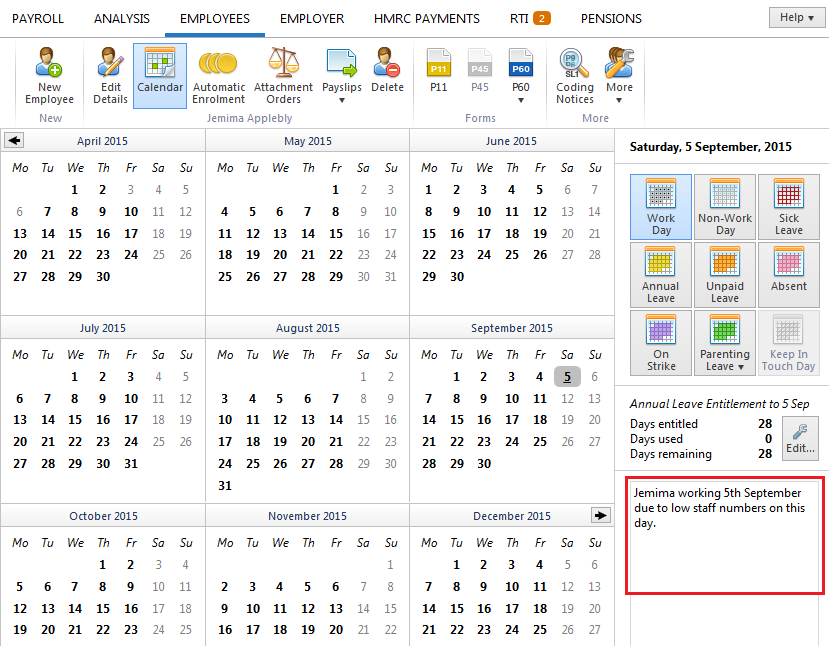Open Coding Notices
The image size is (829, 646).
click(x=575, y=76)
